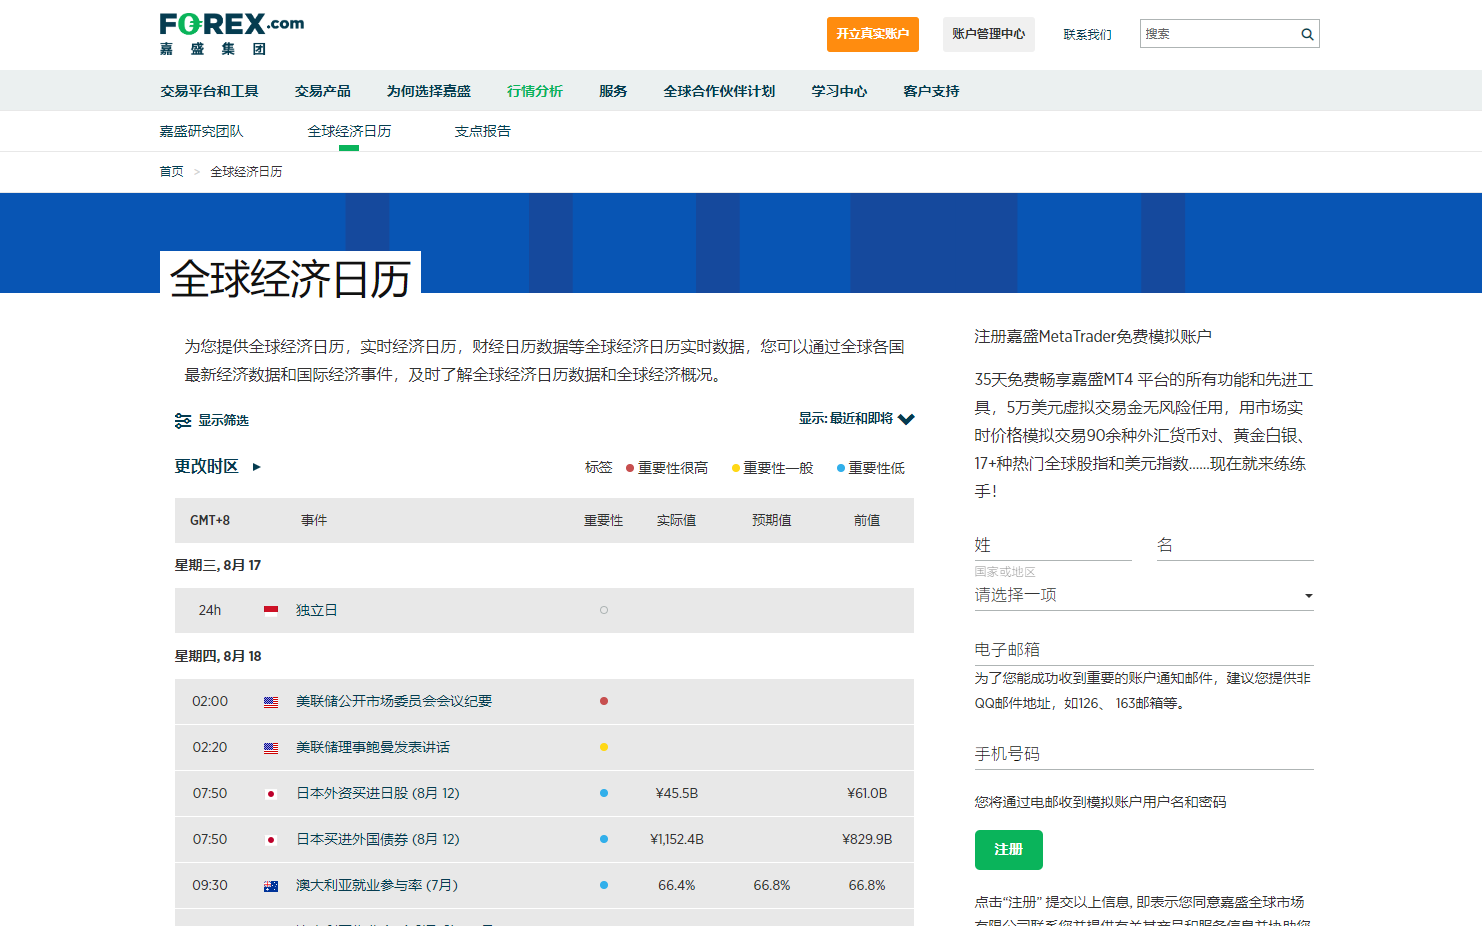This screenshot has width=1482, height=926.
Task: Click the Australia flag in 09:30 row
Action: pos(271,886)
